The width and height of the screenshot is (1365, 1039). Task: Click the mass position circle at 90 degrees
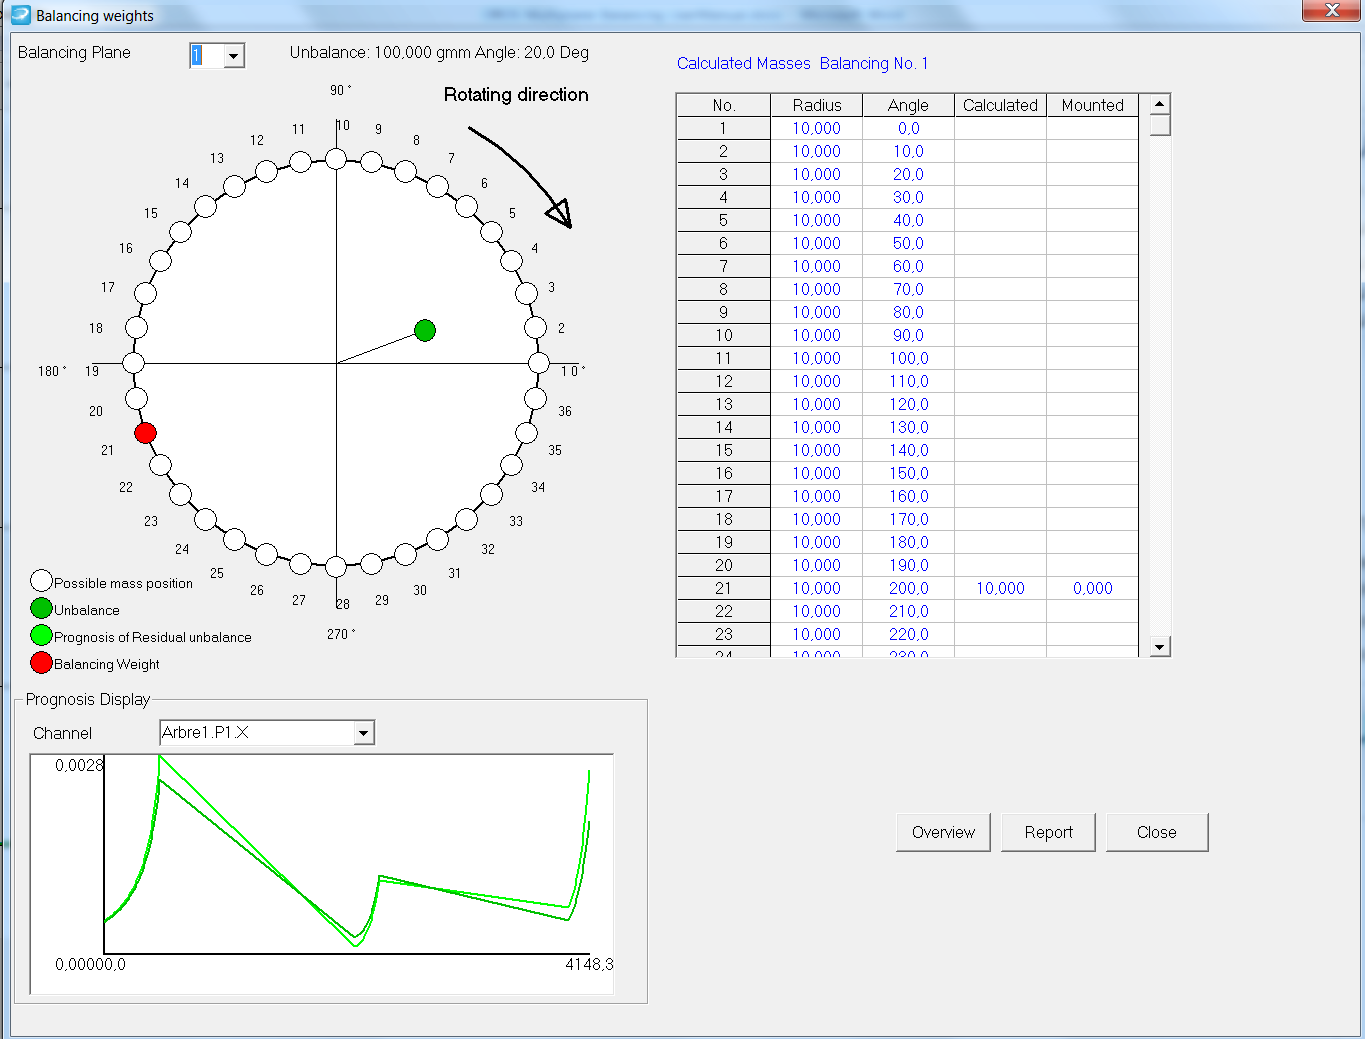click(336, 159)
